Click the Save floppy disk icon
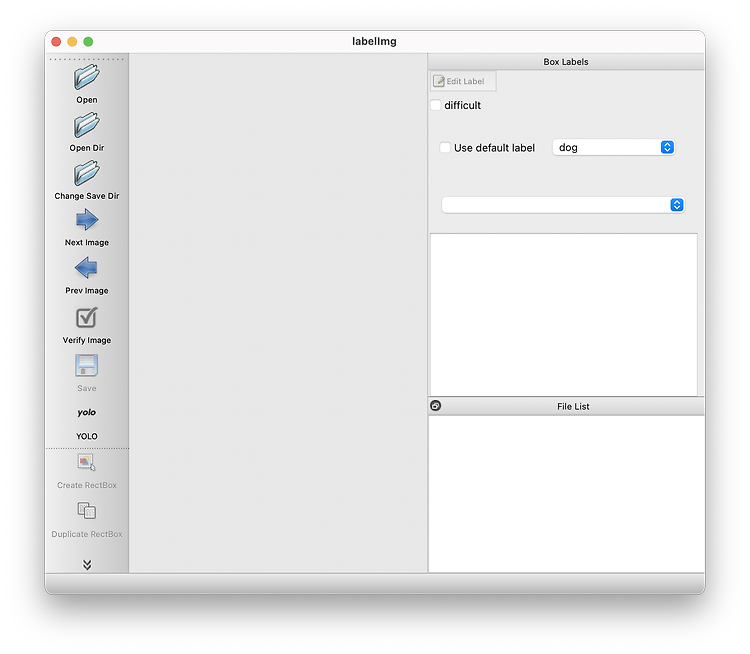Image resolution: width=750 pixels, height=654 pixels. pos(87,366)
